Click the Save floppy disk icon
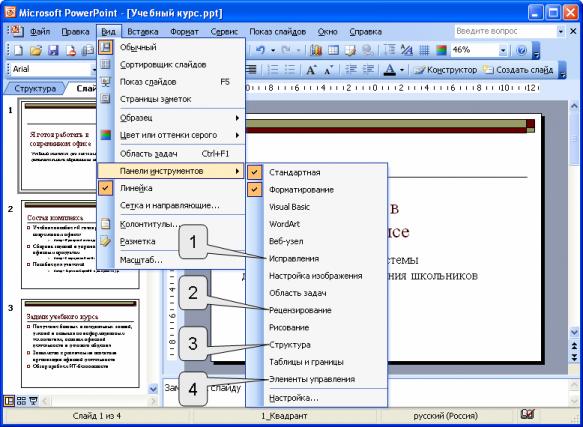This screenshot has width=583, height=427. pyautogui.click(x=53, y=50)
